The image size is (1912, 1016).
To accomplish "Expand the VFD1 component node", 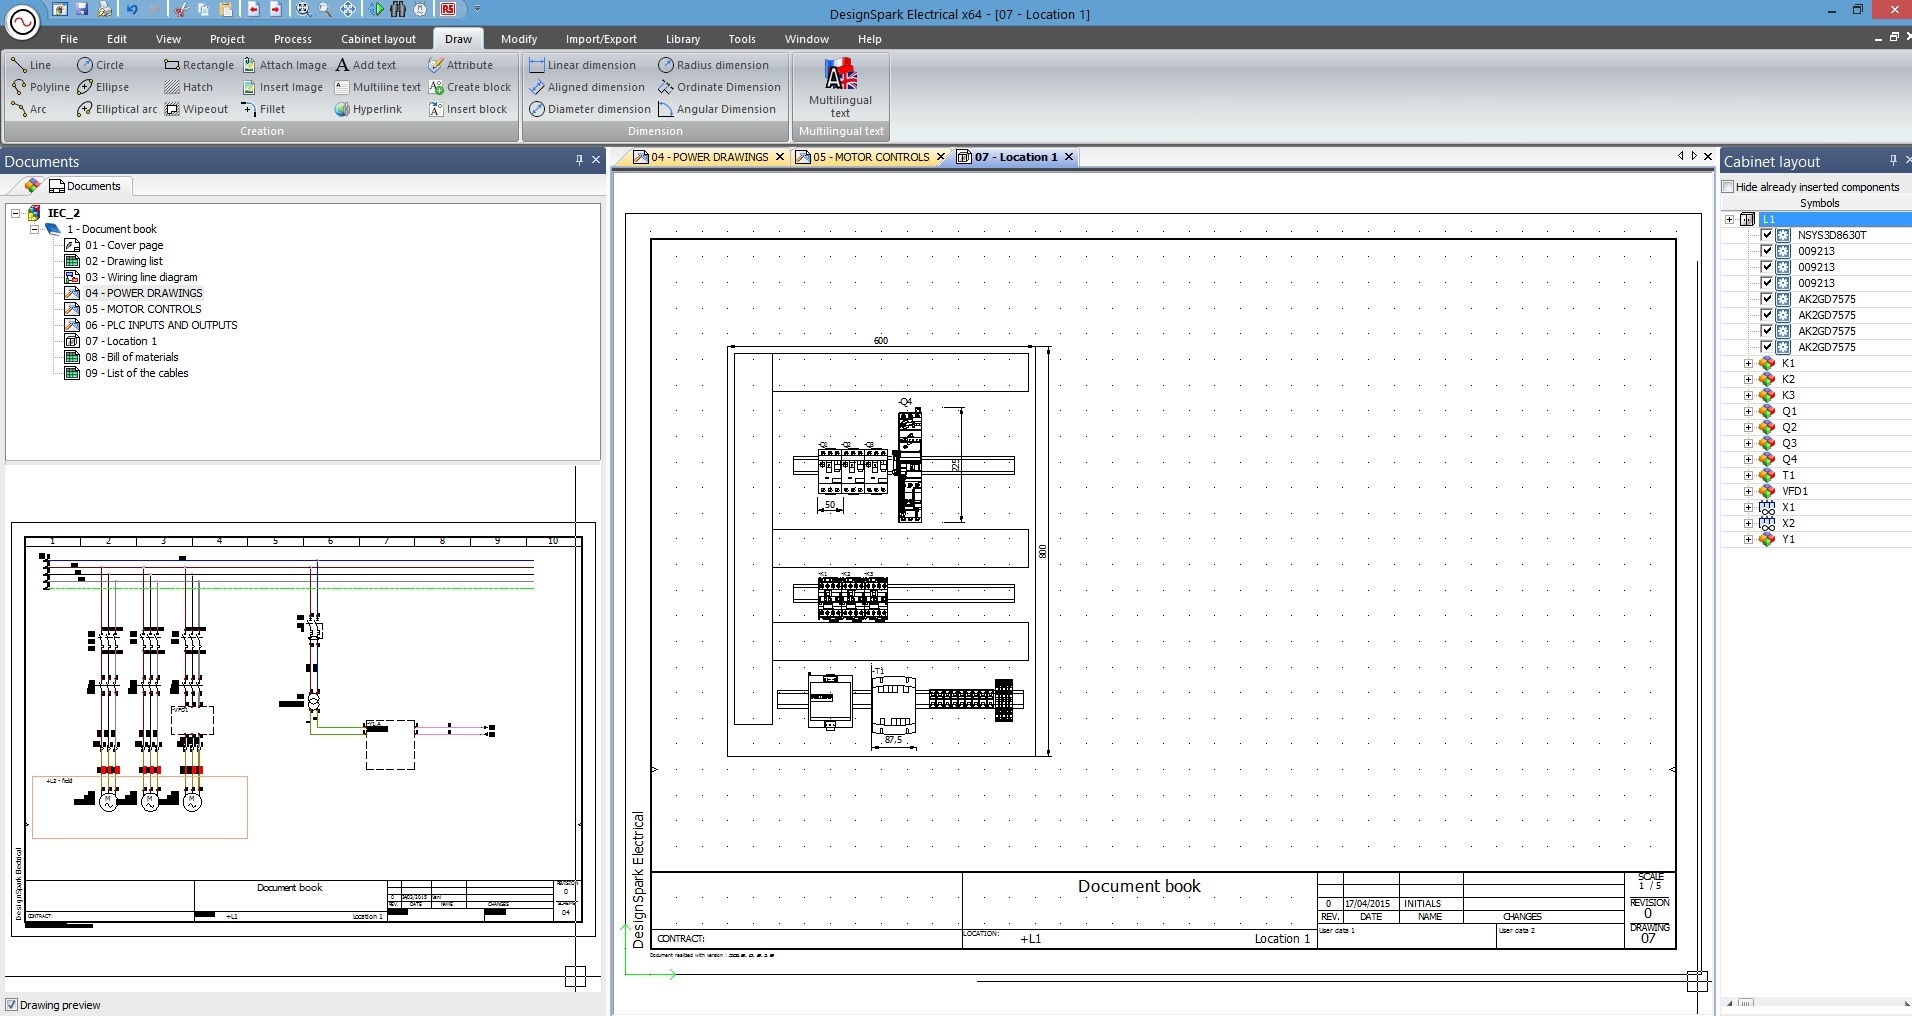I will 1747,491.
